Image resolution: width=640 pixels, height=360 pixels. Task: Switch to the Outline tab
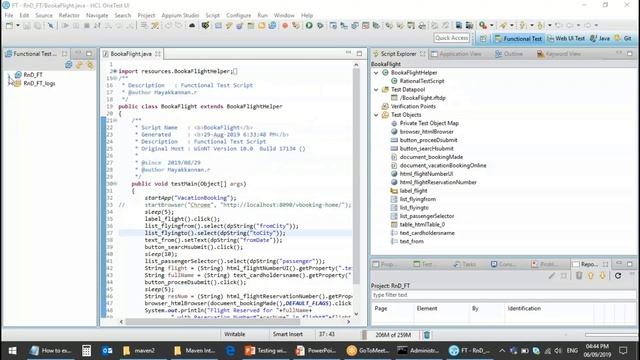509,54
